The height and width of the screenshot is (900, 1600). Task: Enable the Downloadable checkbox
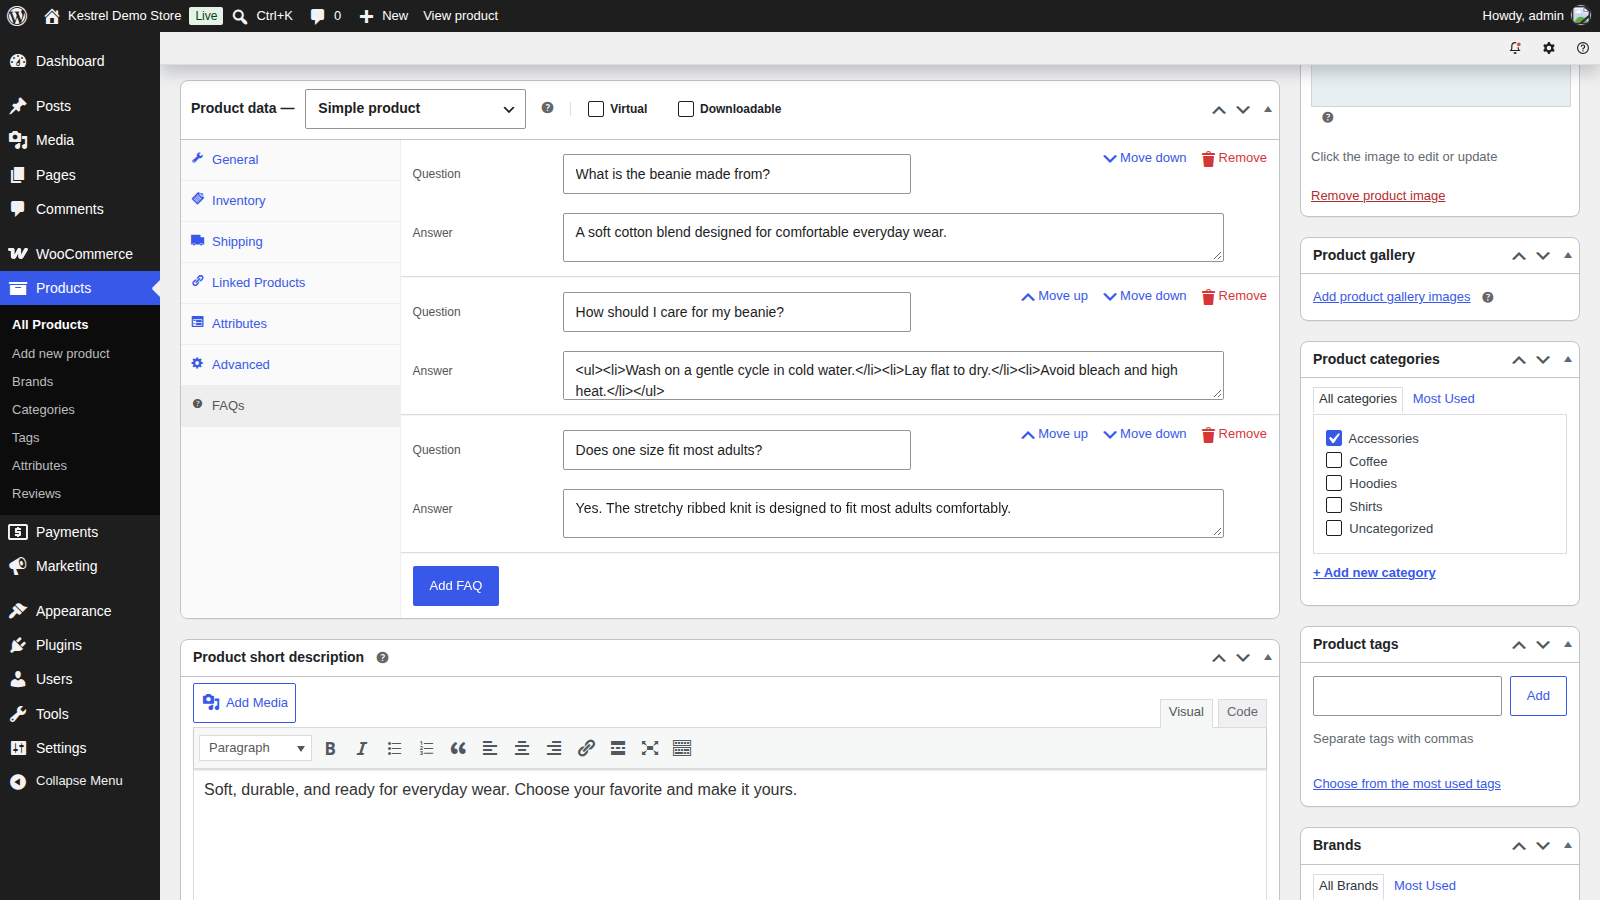coord(686,109)
